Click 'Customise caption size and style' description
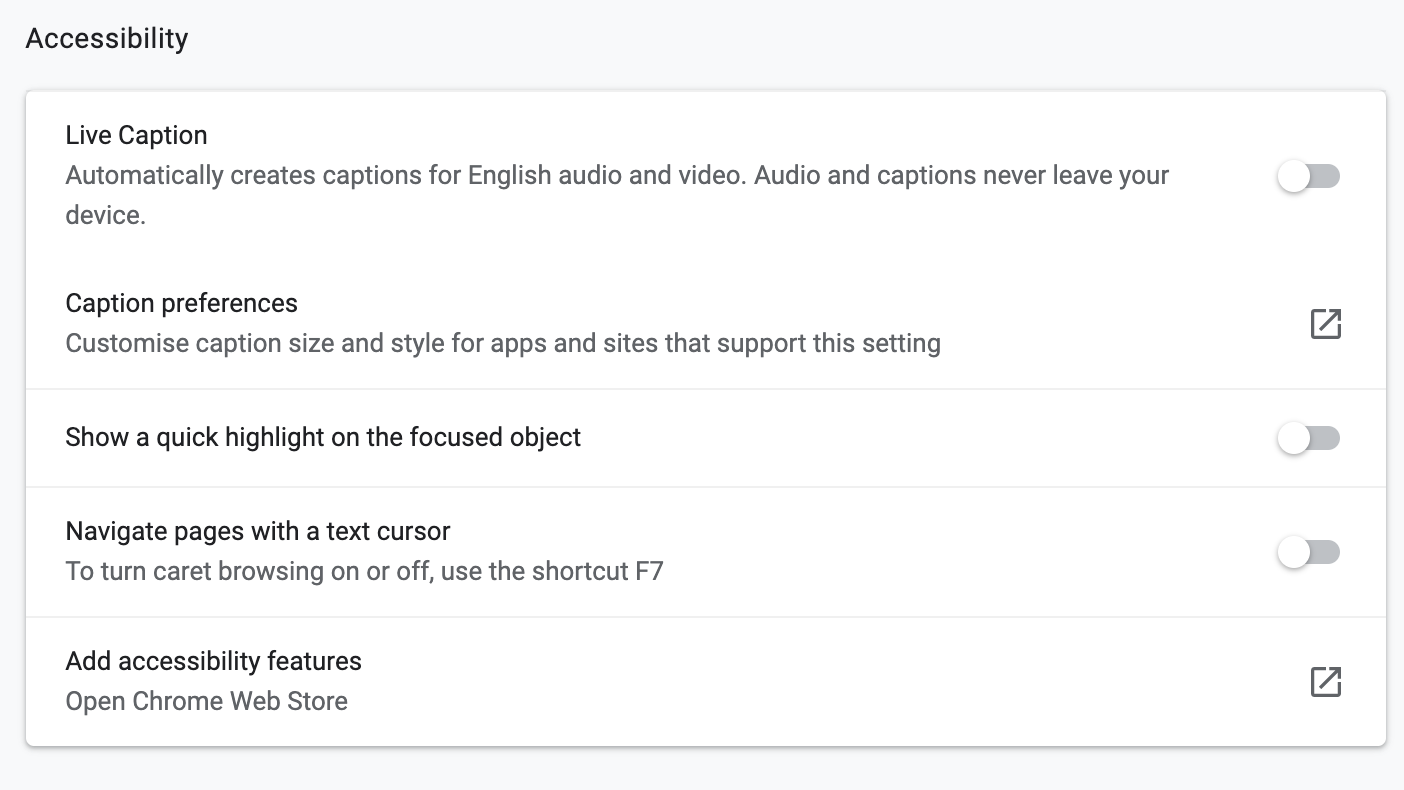Screen dimensions: 1404x790 click(x=502, y=344)
